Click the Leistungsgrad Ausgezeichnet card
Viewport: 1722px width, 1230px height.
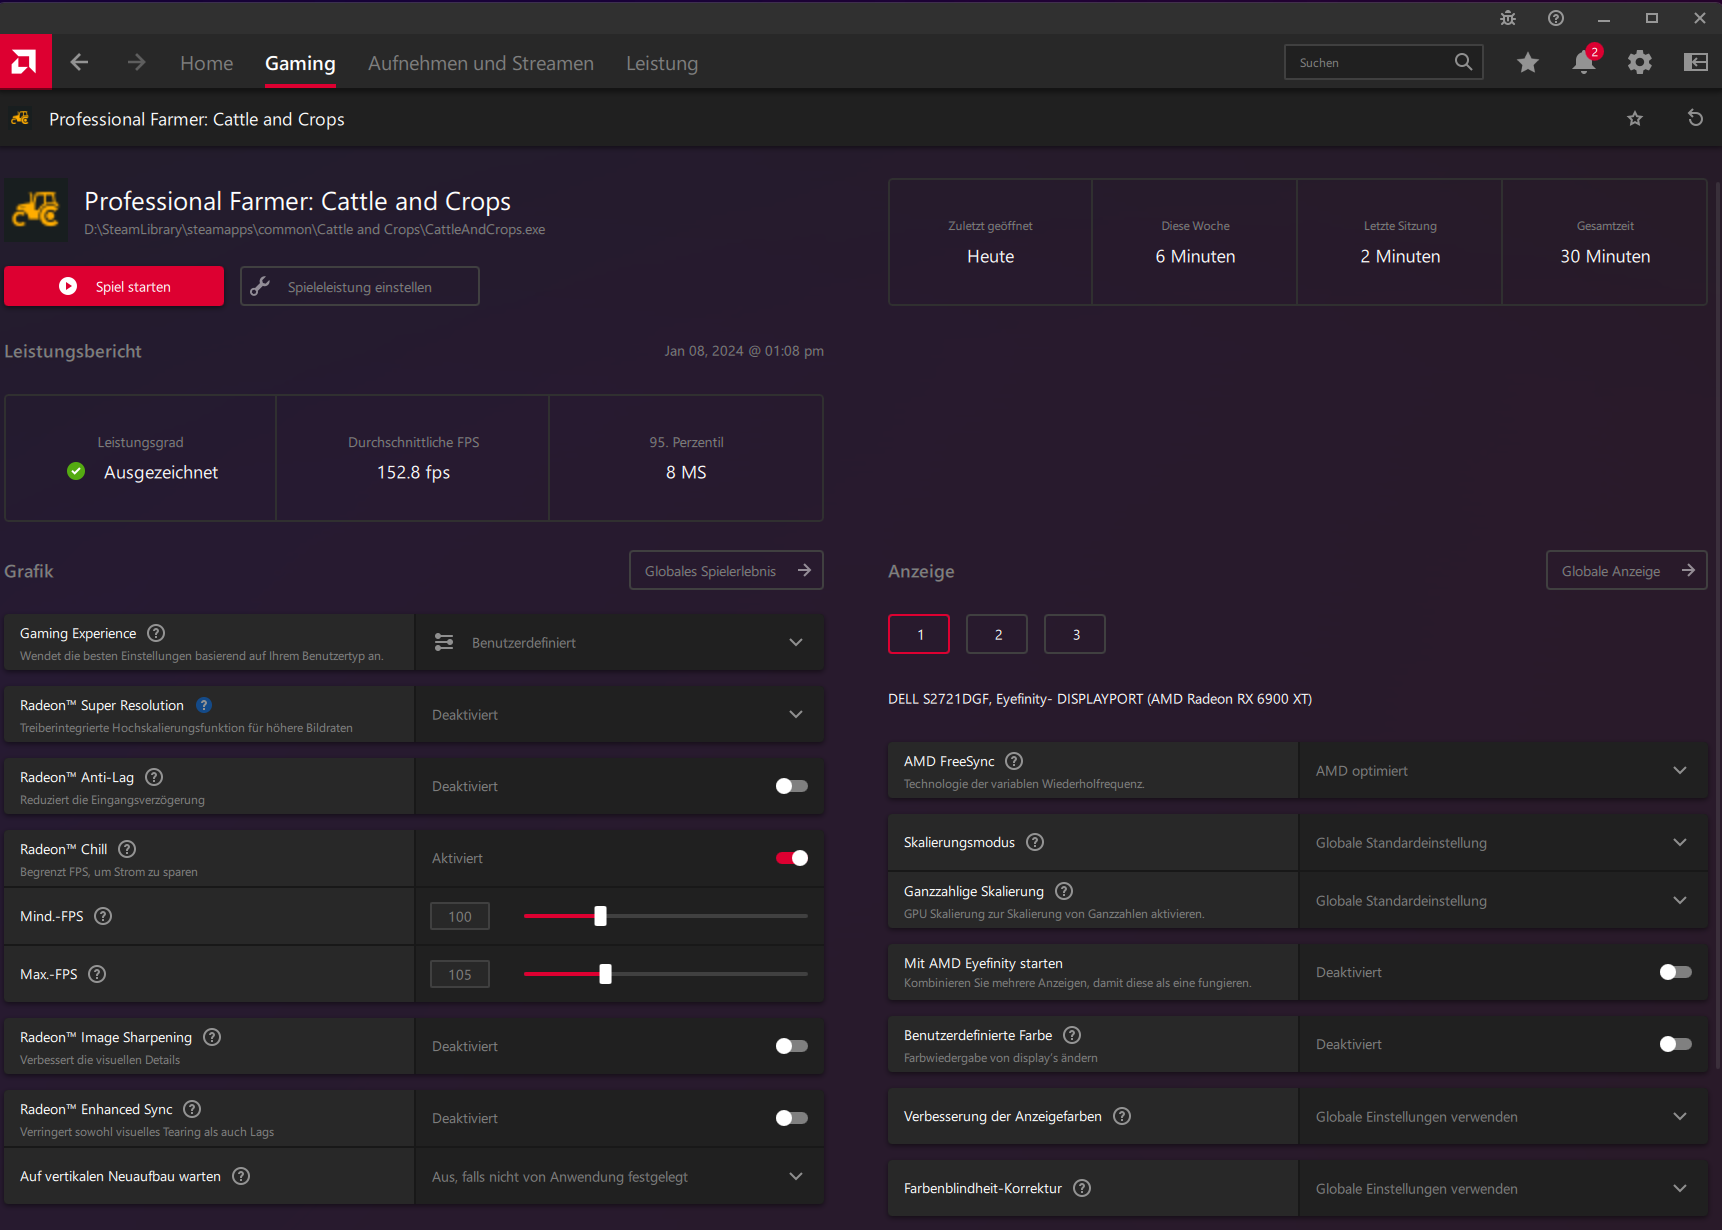pyautogui.click(x=140, y=458)
